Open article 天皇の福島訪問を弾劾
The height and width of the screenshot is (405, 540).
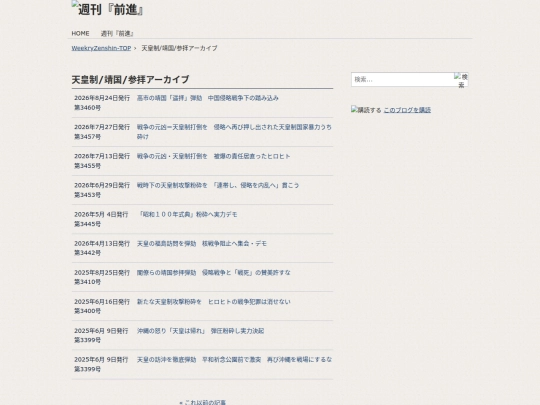[202, 243]
